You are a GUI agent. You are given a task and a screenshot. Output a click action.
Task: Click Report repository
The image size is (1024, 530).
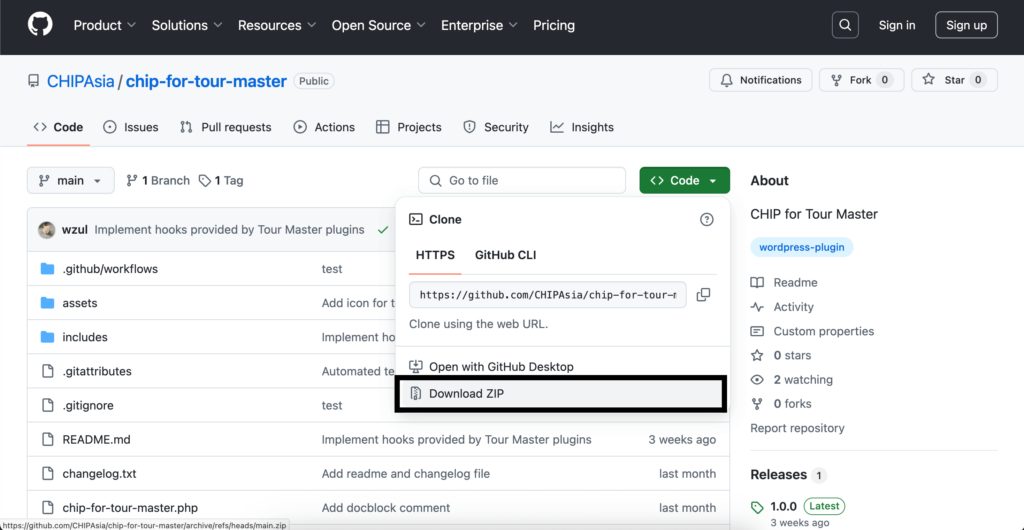pos(797,428)
